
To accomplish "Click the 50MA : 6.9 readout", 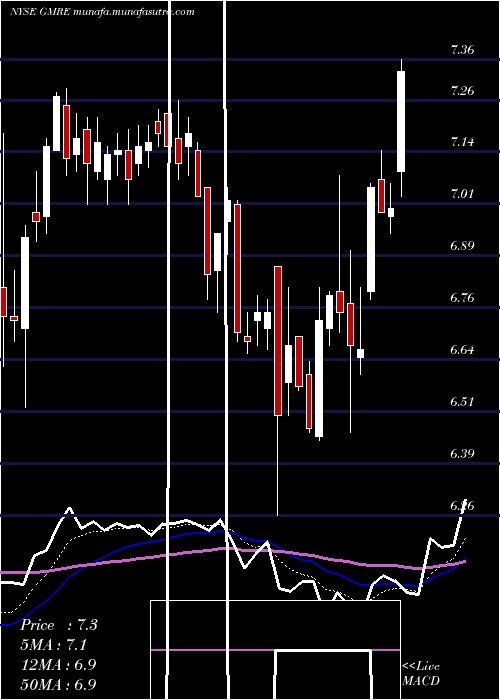I will 58,684.
